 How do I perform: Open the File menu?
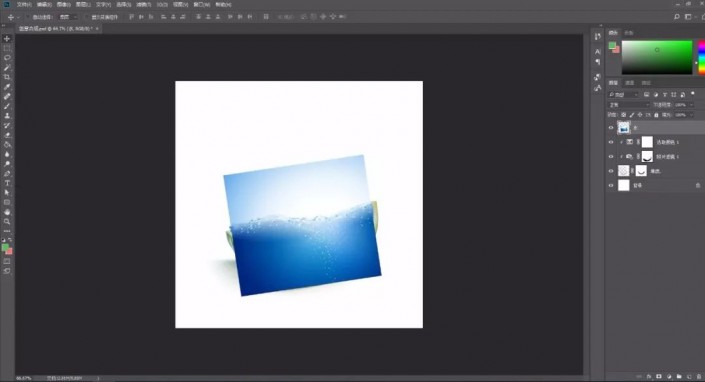pyautogui.click(x=24, y=4)
